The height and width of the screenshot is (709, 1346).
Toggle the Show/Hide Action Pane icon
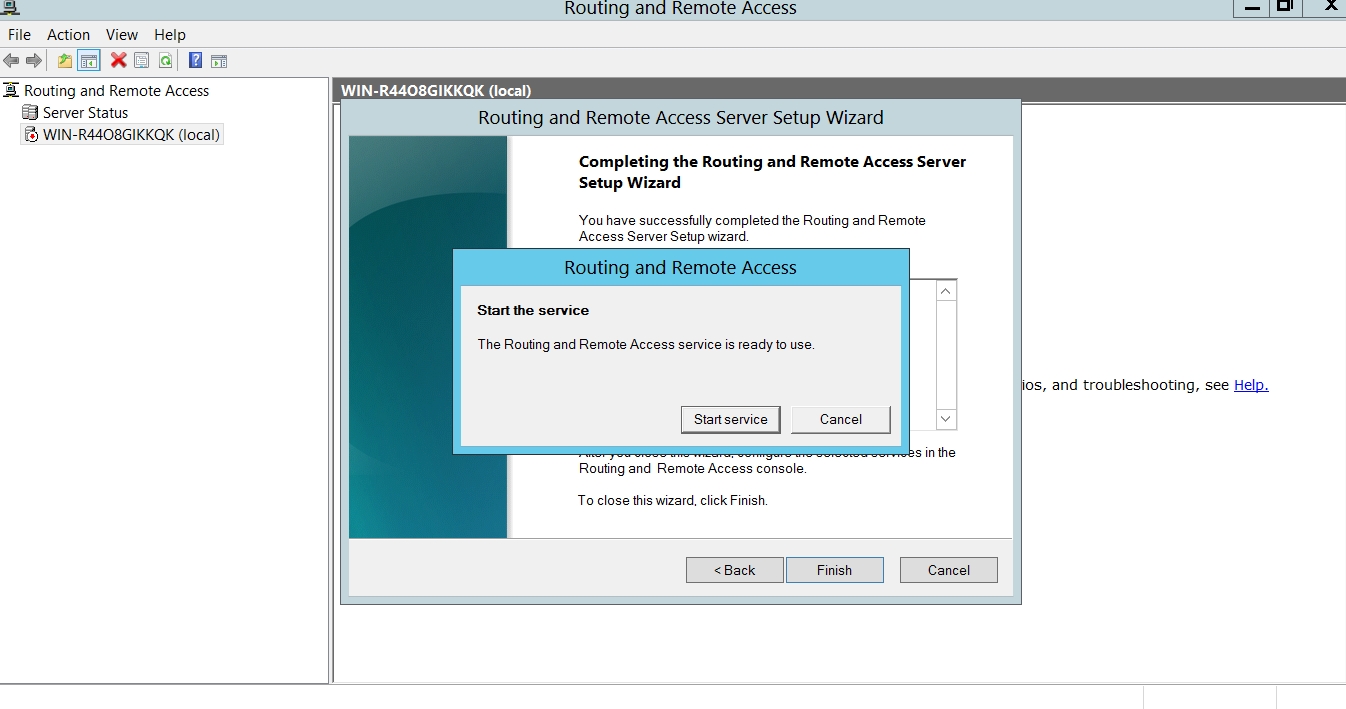[x=219, y=61]
